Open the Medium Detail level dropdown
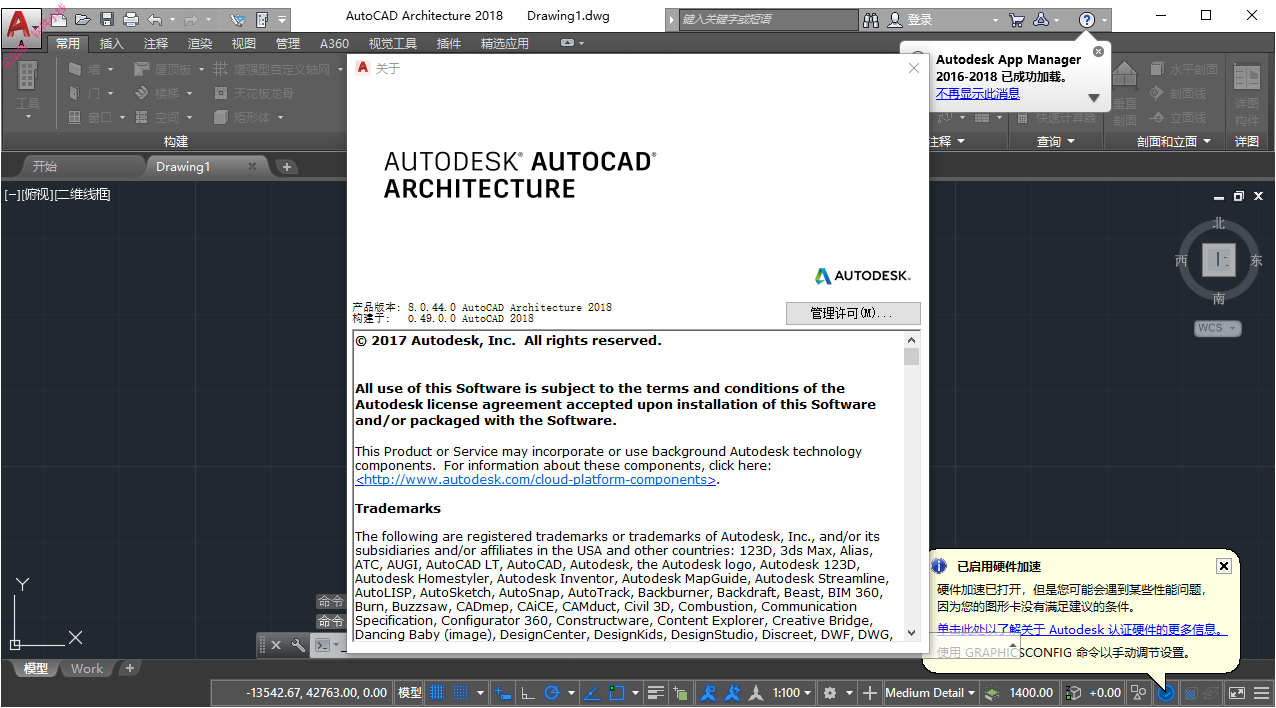This screenshot has width=1276, height=708. coord(930,692)
